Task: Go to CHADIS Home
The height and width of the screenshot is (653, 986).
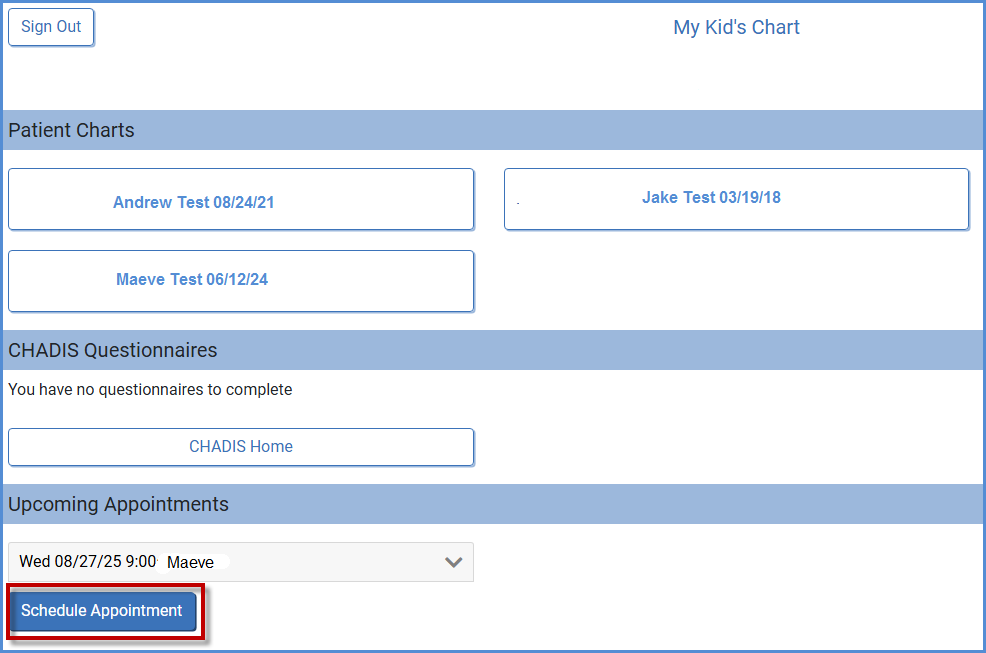Action: (241, 447)
